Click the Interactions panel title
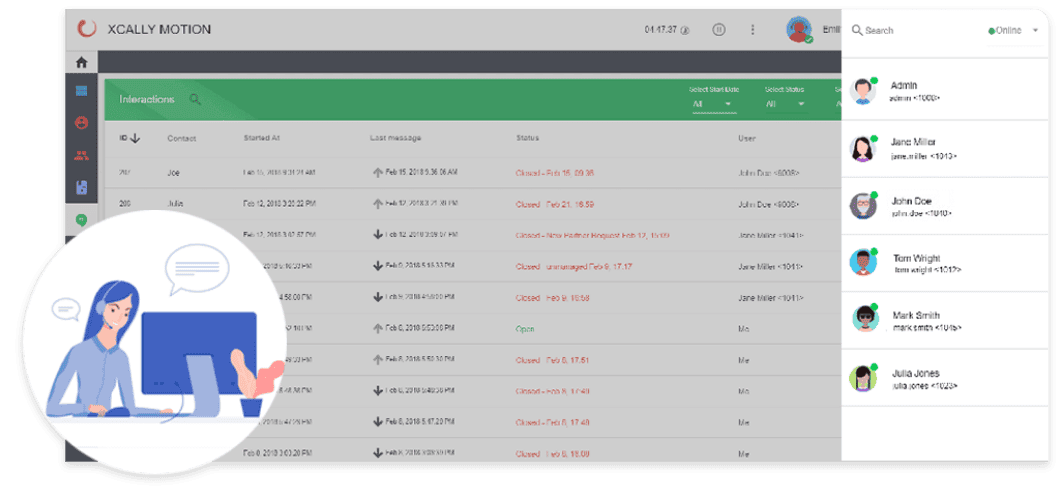 point(147,100)
